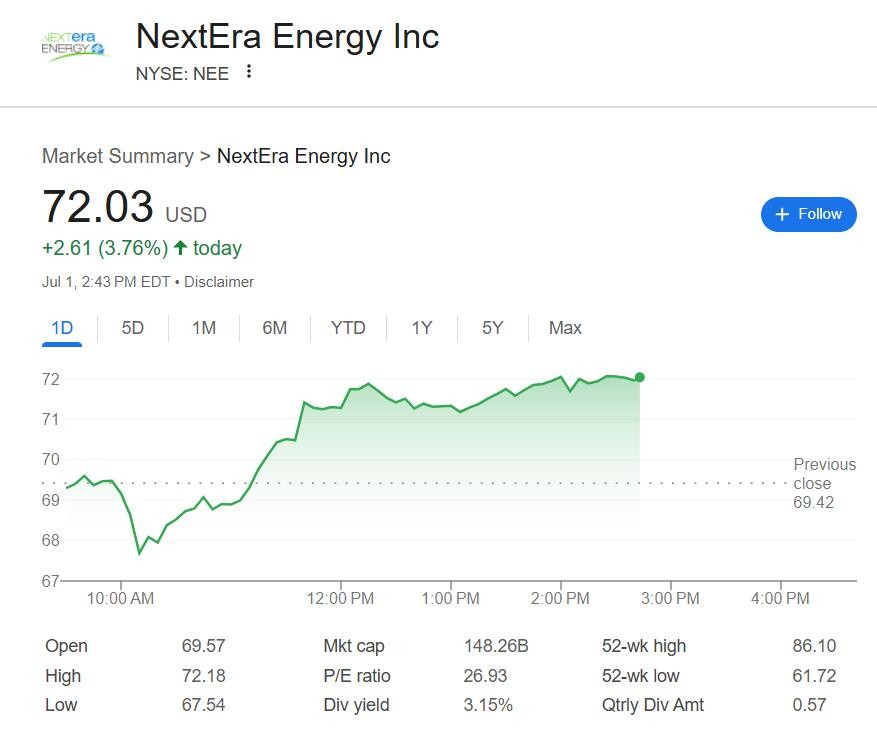Screen dimensions: 877x729
Task: Click the NextEra Energy logo
Action: click(73, 45)
